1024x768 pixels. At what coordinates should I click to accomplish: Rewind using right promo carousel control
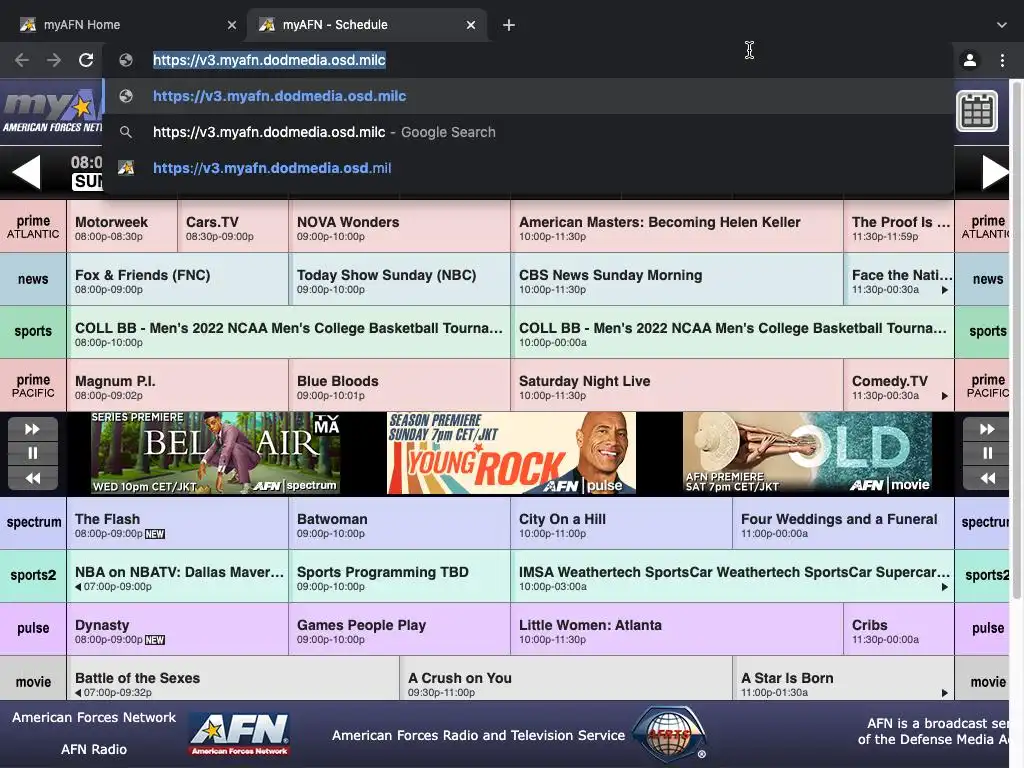click(x=987, y=478)
